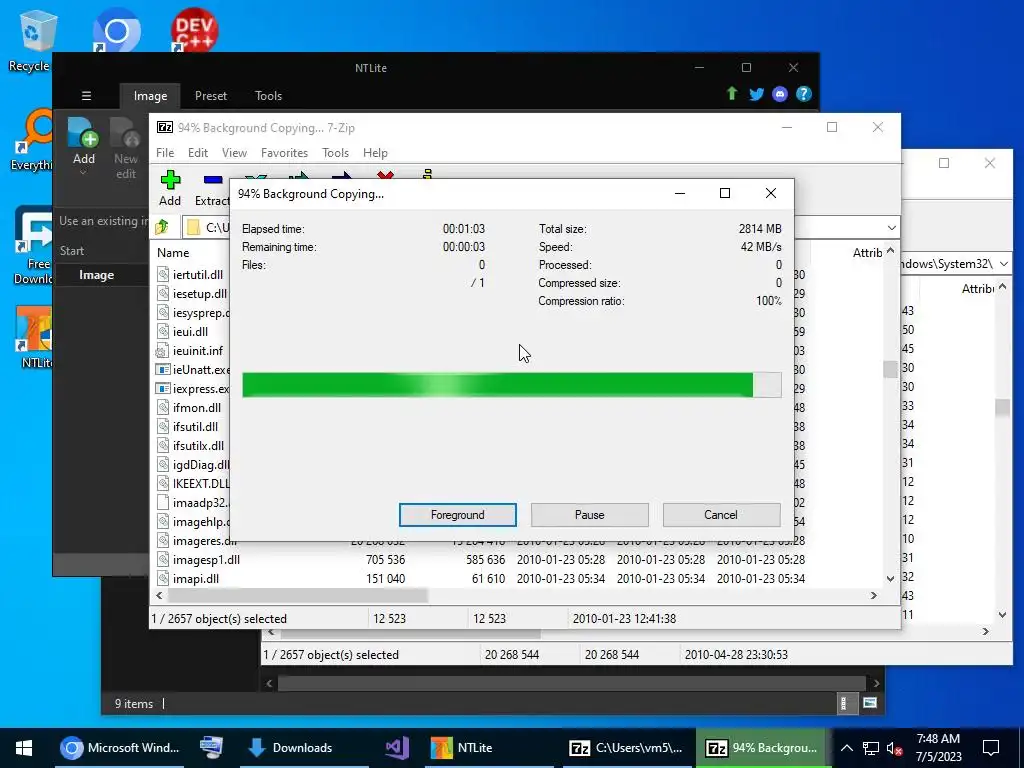Screen dimensions: 1024x768
Task: Open the Tools menu in 7-Zip
Action: tap(335, 153)
